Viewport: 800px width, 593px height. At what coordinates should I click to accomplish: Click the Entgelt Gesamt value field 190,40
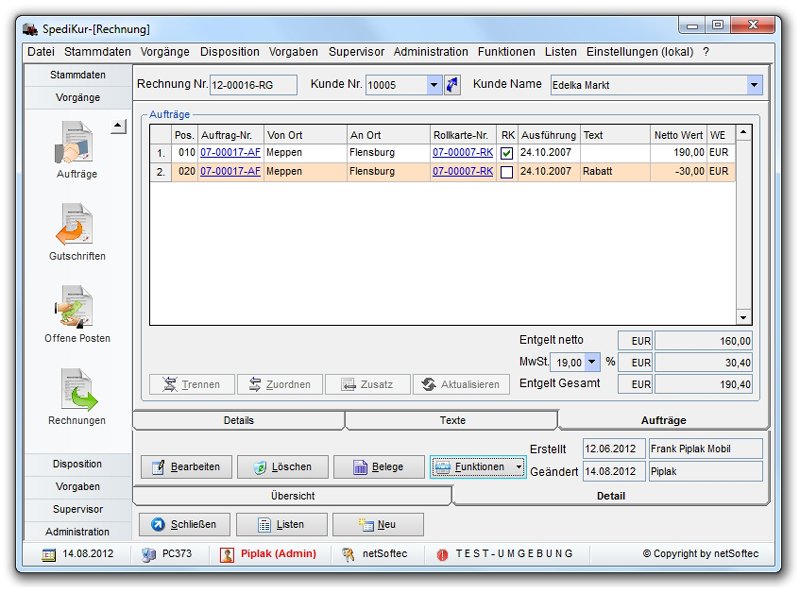click(703, 384)
